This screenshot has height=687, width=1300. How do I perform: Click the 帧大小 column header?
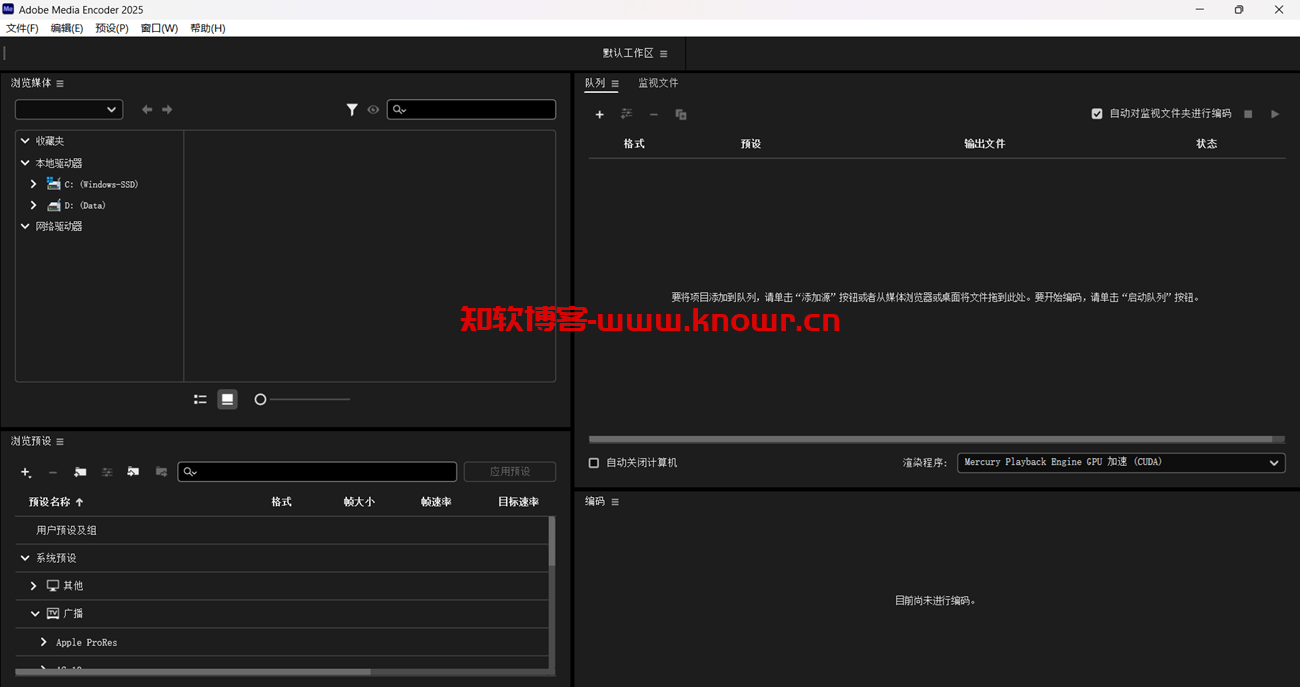point(359,502)
